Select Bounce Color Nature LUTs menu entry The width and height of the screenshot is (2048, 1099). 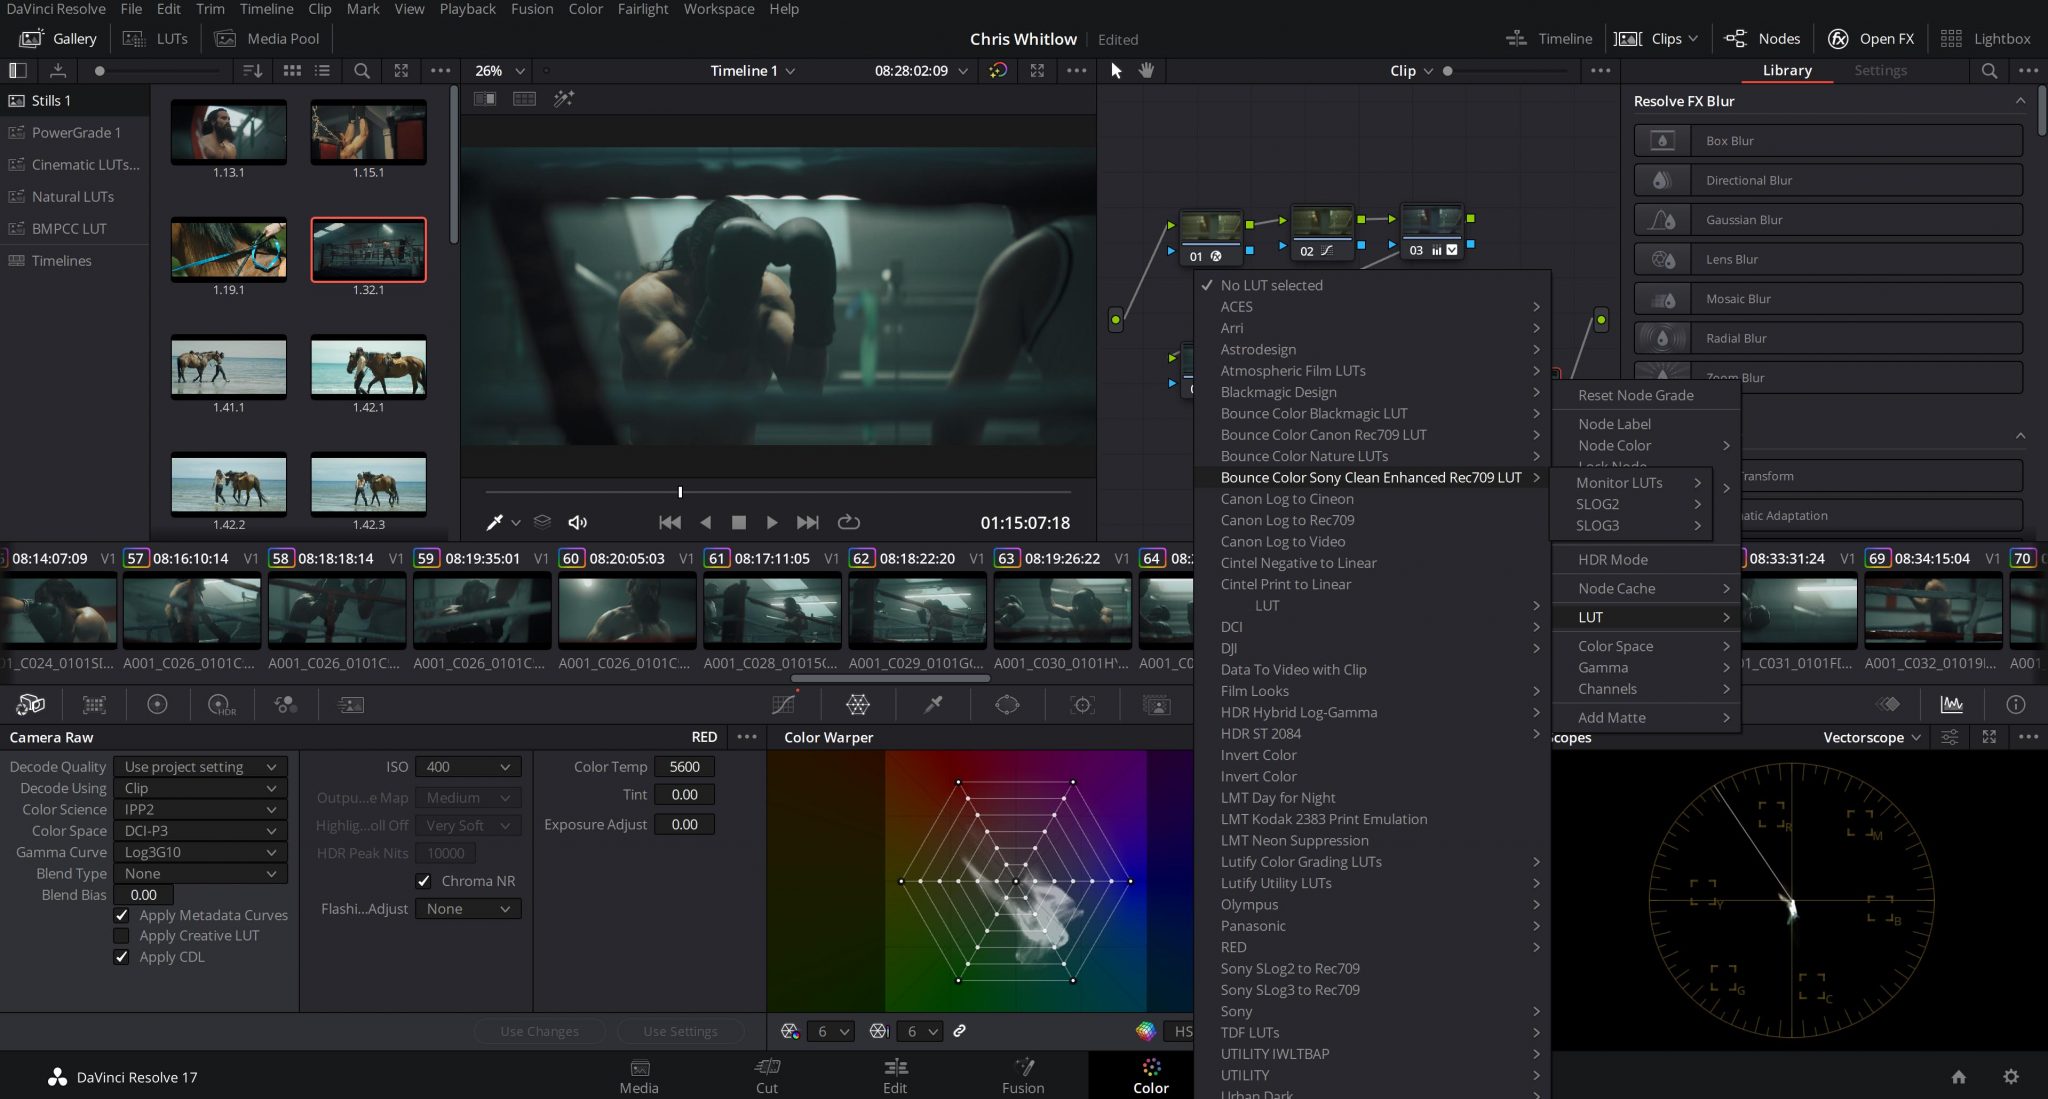click(1303, 456)
